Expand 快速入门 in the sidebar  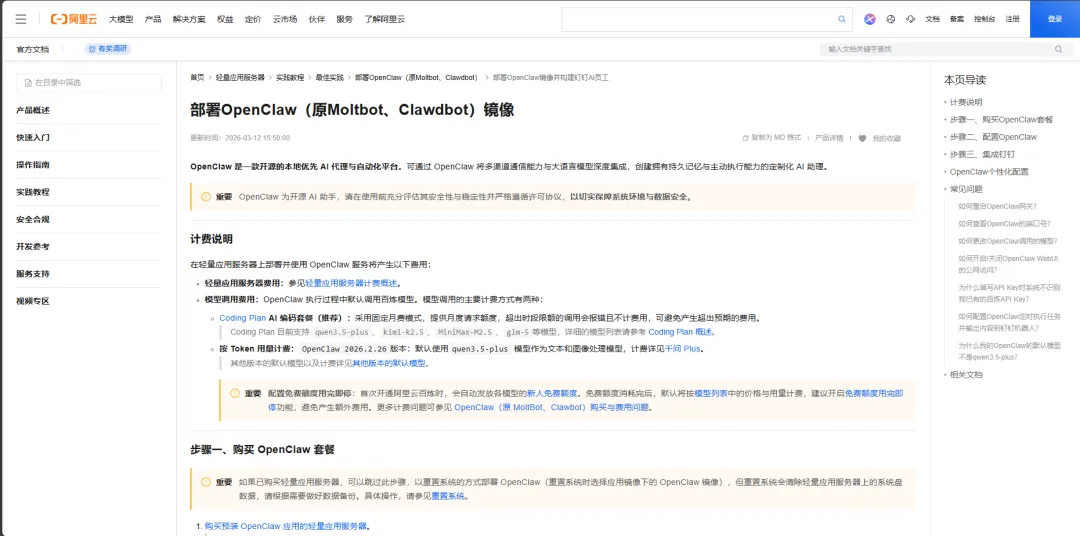pos(33,138)
